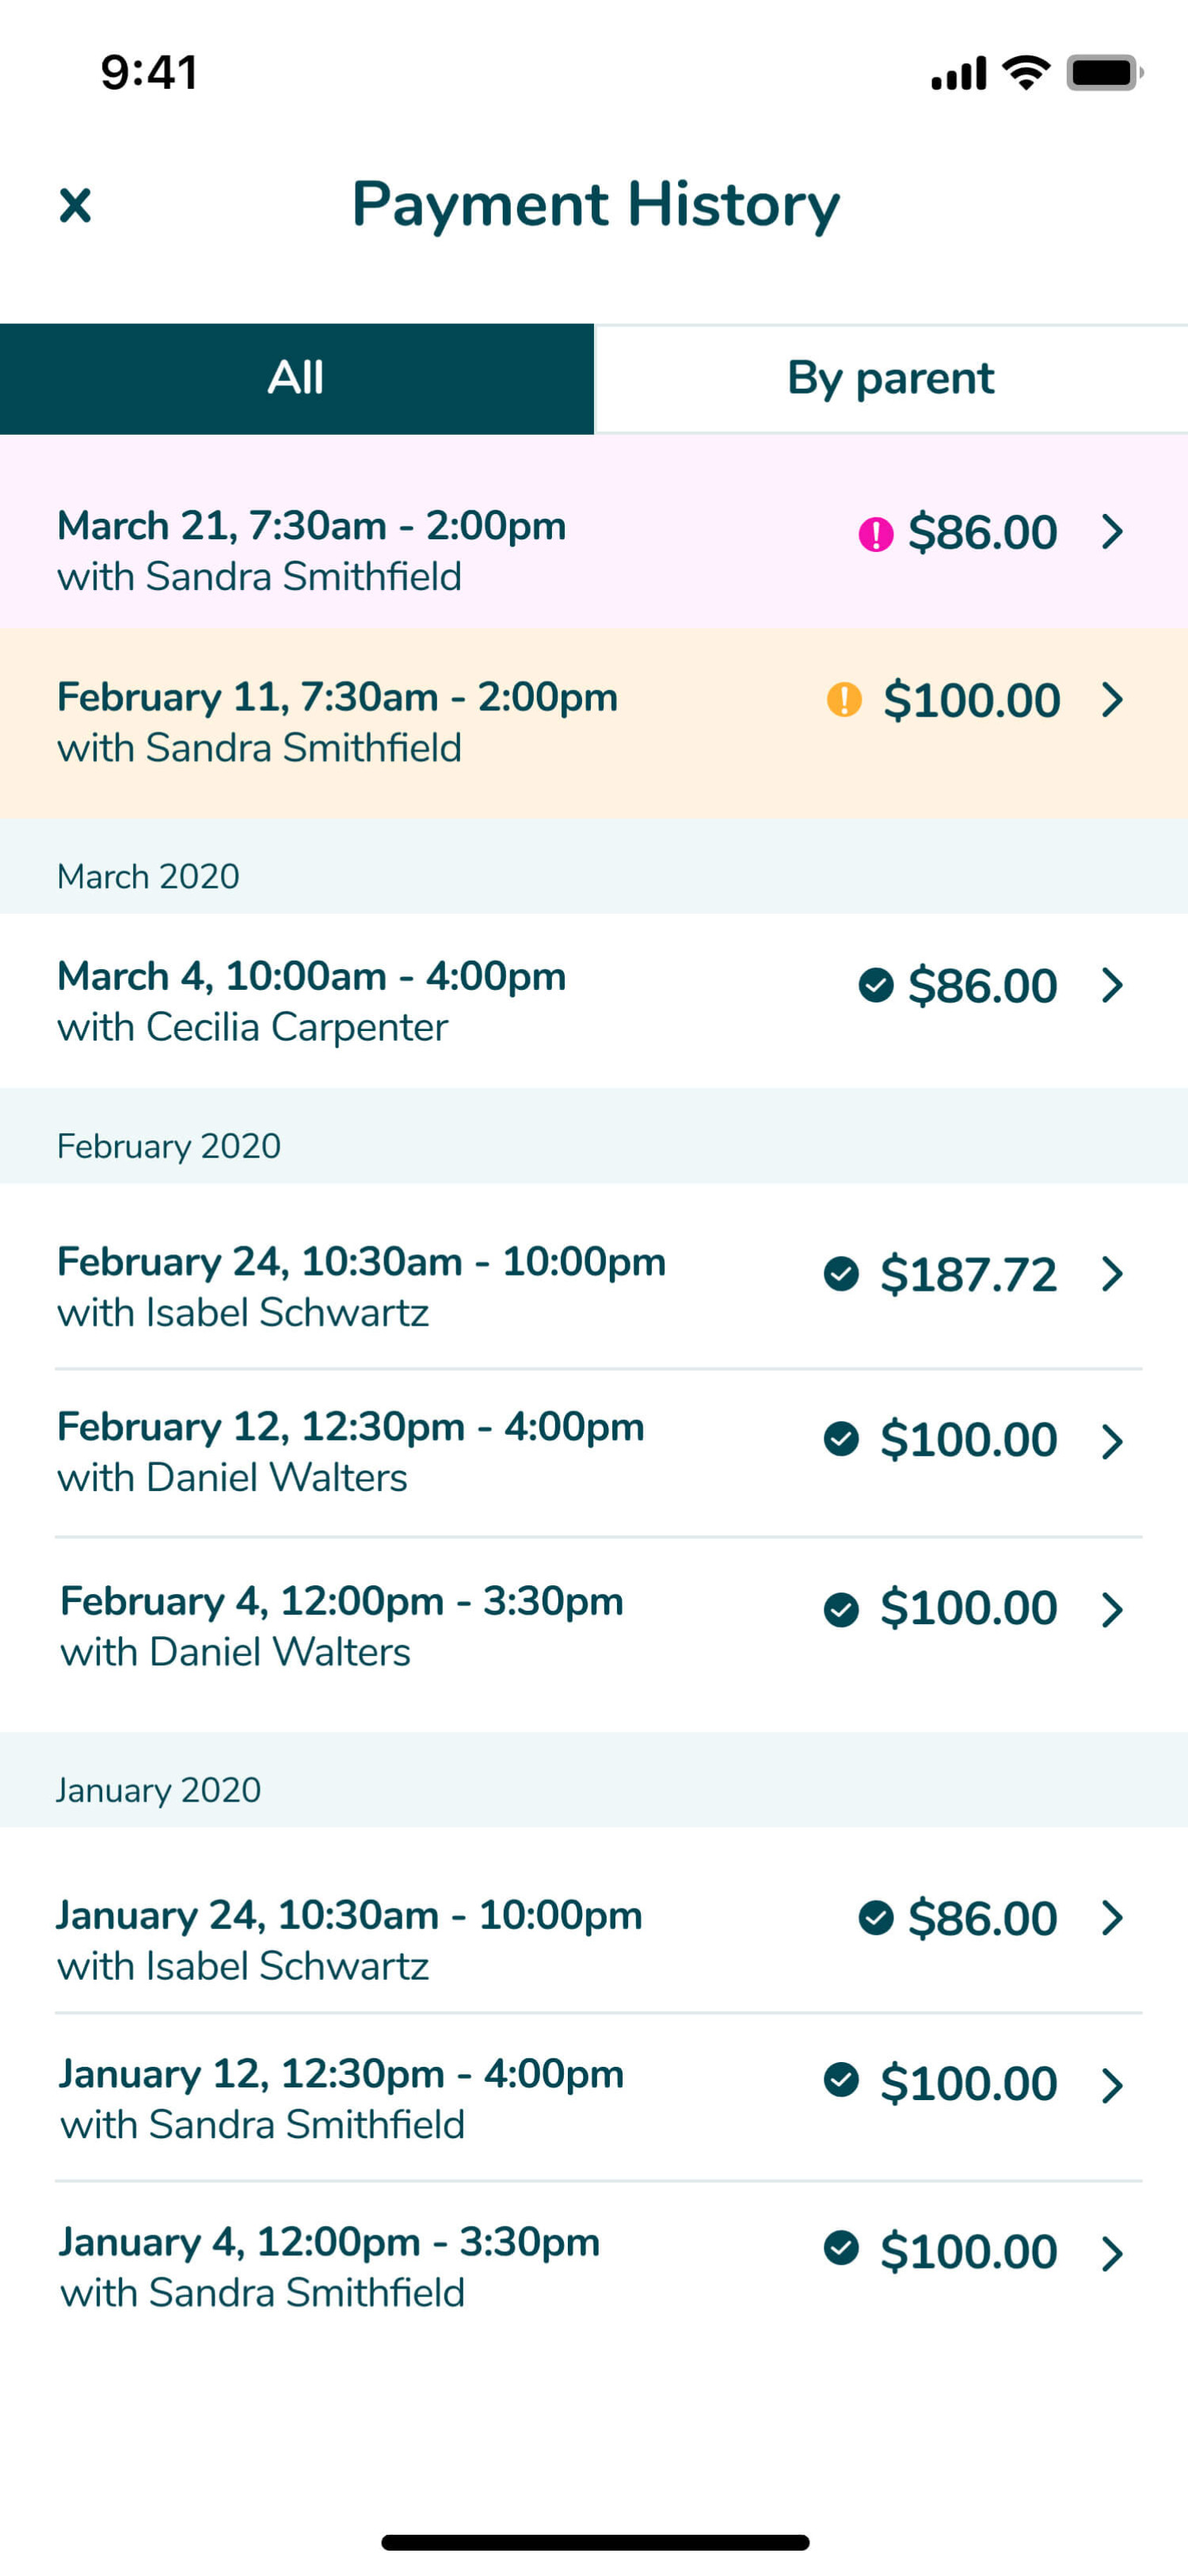
Task: Expand March 21 payment using its chevron
Action: (1112, 532)
